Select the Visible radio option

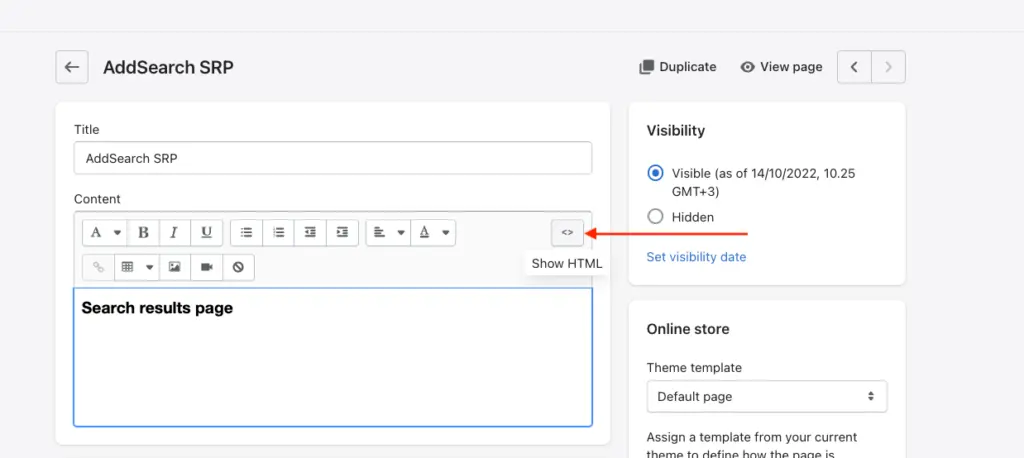pyautogui.click(x=655, y=173)
